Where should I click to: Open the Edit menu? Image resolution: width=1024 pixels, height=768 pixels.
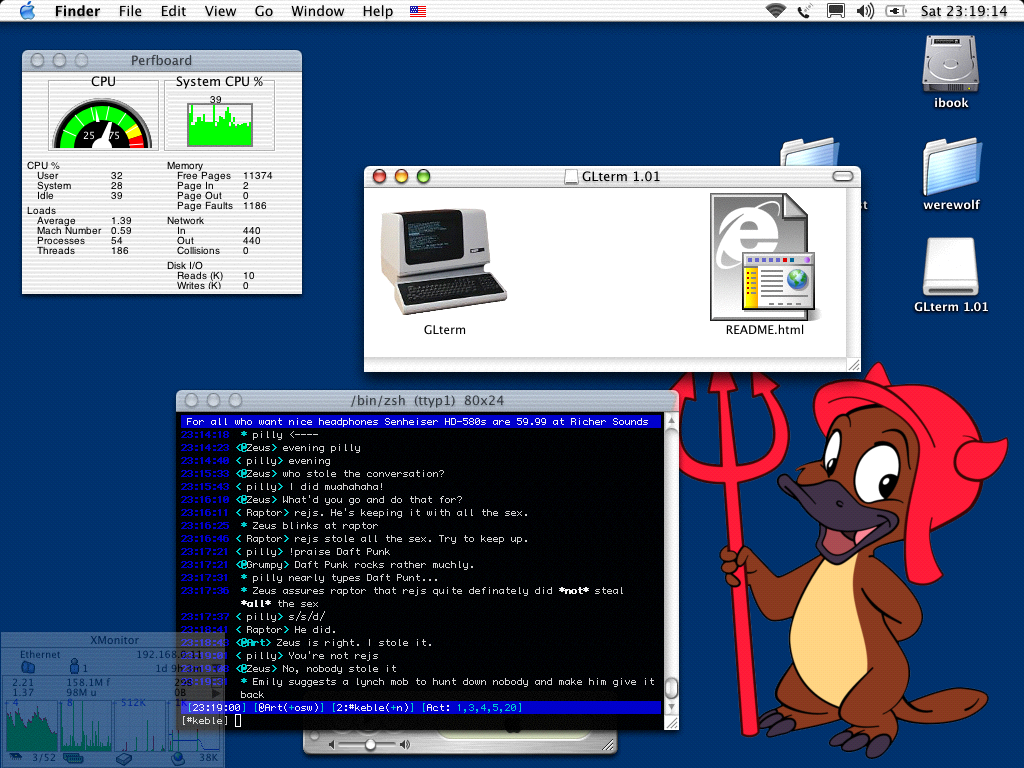(173, 11)
